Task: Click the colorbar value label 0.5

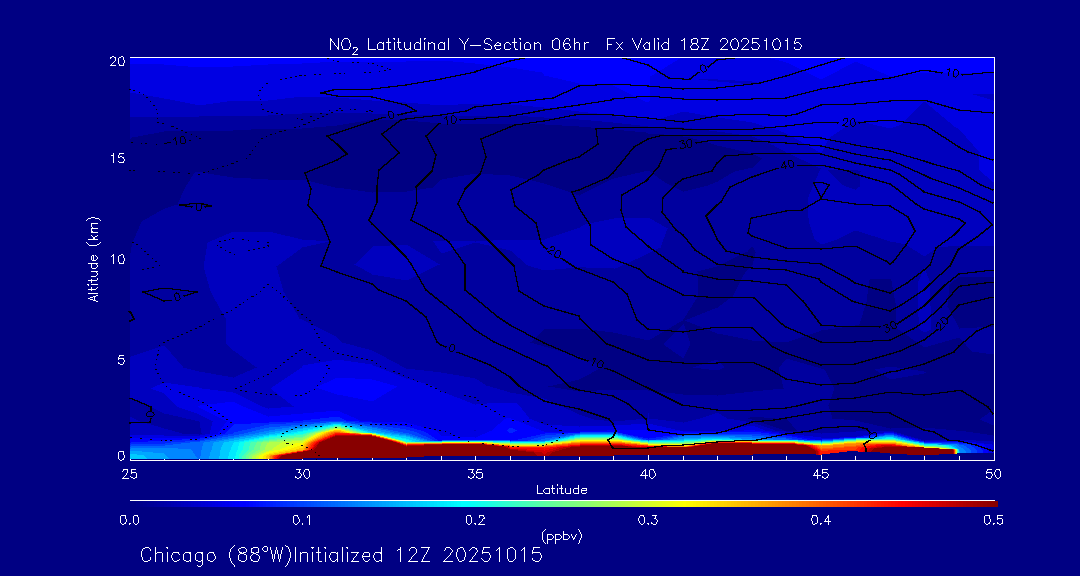Action: click(x=994, y=521)
